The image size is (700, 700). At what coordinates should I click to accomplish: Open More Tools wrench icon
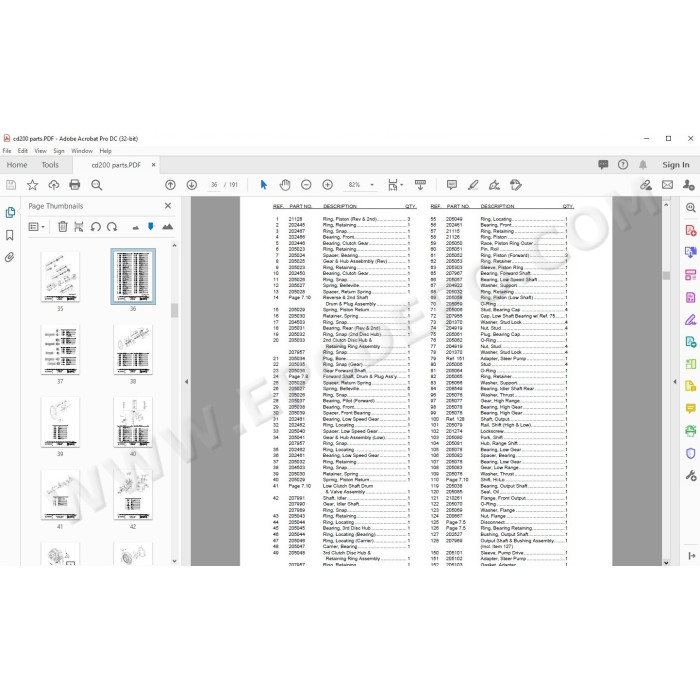point(690,475)
